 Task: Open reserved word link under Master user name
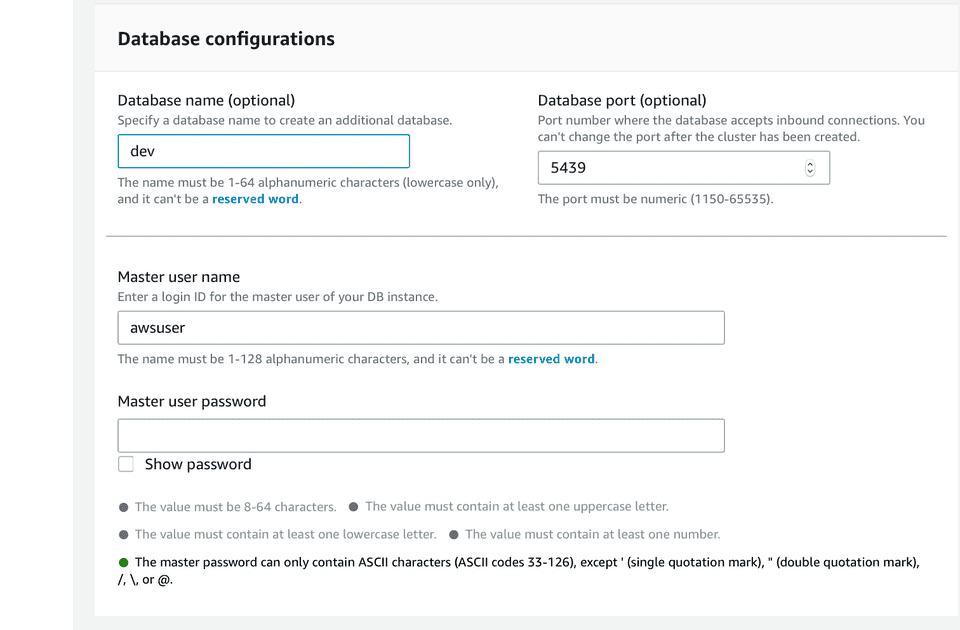[x=551, y=359]
